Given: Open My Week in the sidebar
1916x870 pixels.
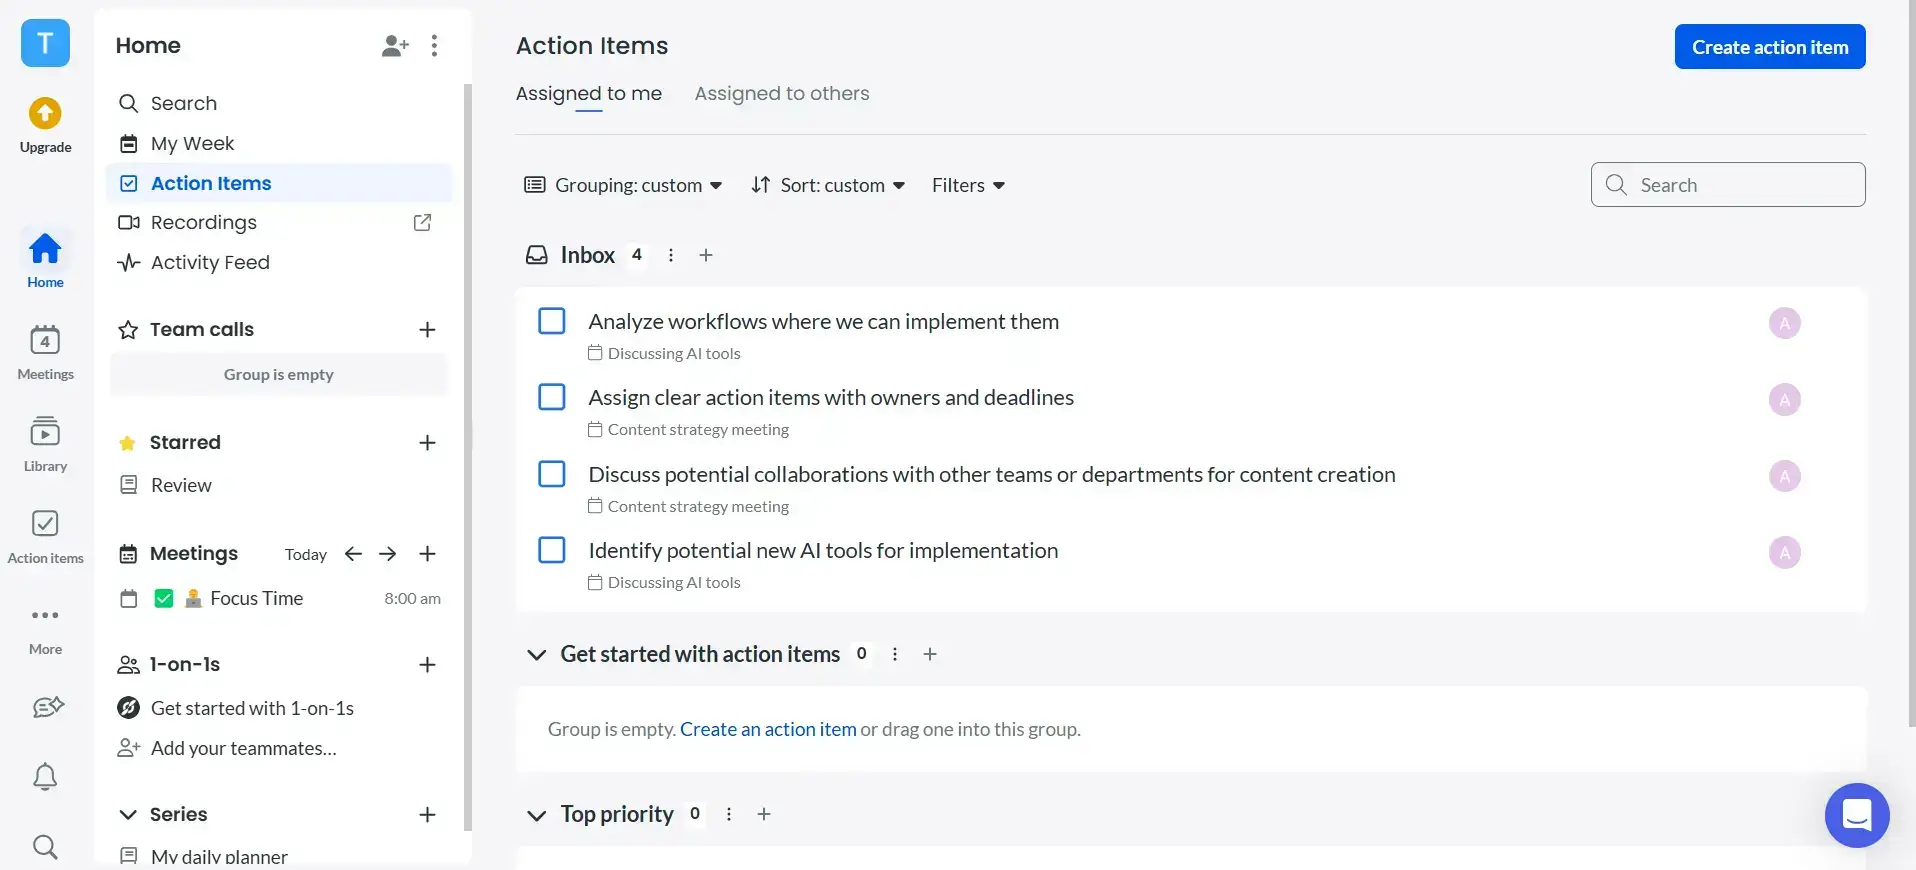Looking at the screenshot, I should [192, 144].
